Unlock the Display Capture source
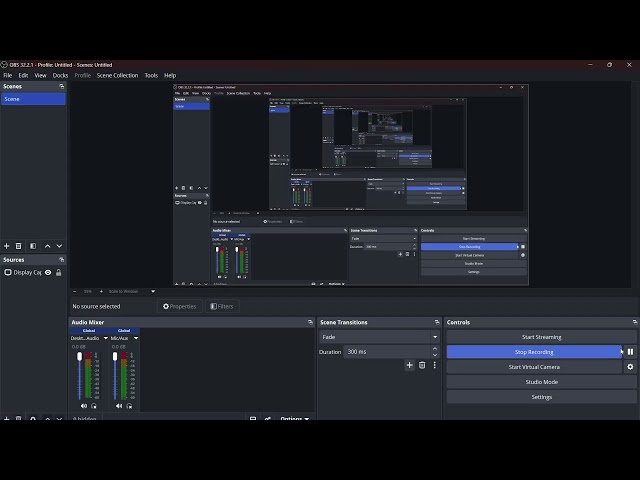The height and width of the screenshot is (480, 640). click(59, 272)
